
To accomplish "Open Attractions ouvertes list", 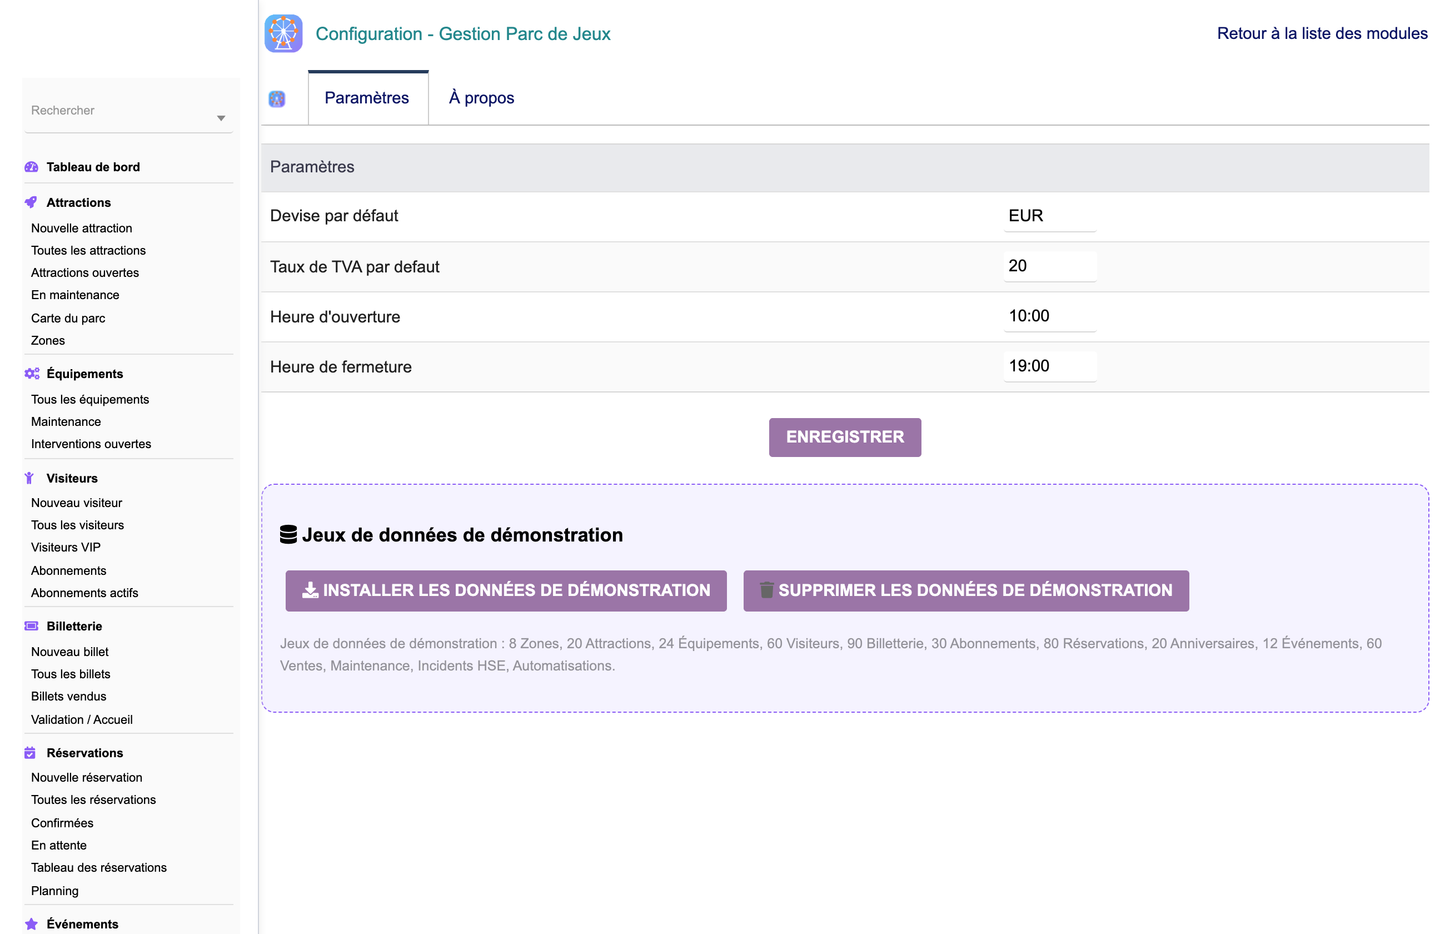I will click(85, 273).
